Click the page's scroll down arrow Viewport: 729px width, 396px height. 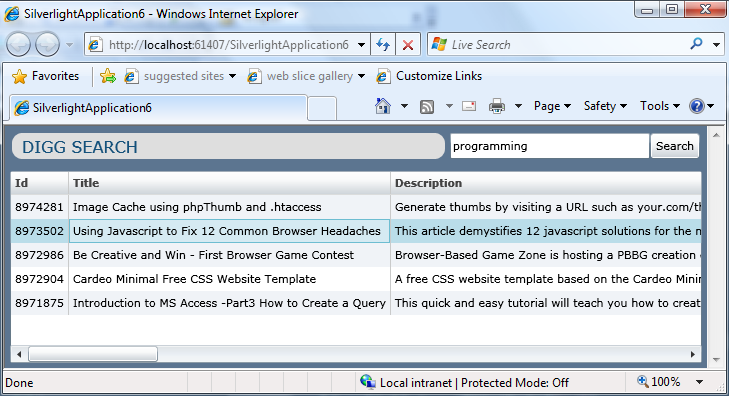[x=716, y=360]
